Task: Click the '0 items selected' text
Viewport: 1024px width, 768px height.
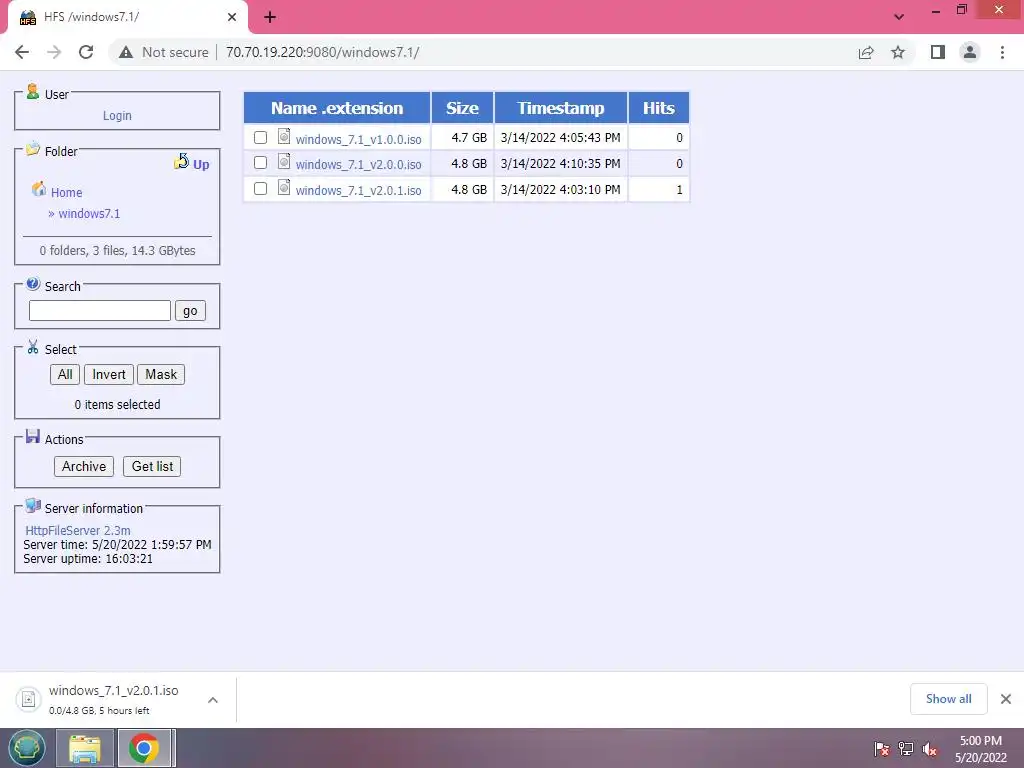Action: pyautogui.click(x=118, y=404)
